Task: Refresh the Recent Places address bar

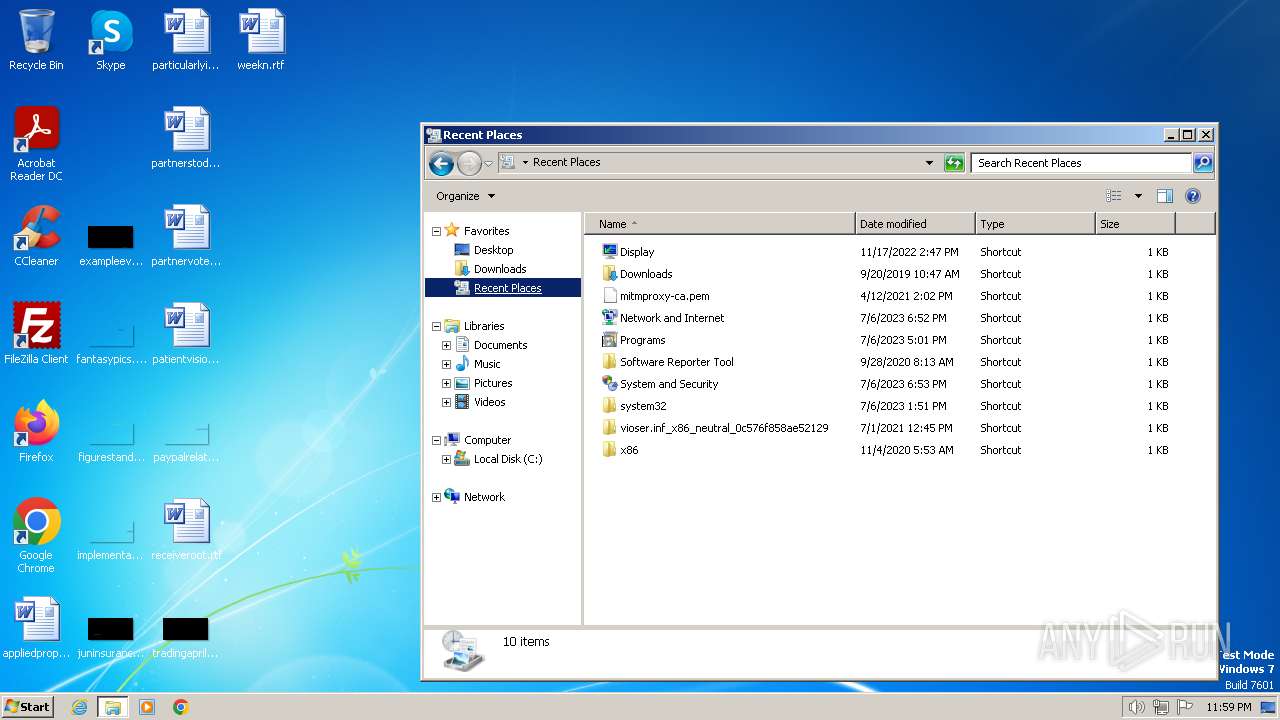Action: 955,163
